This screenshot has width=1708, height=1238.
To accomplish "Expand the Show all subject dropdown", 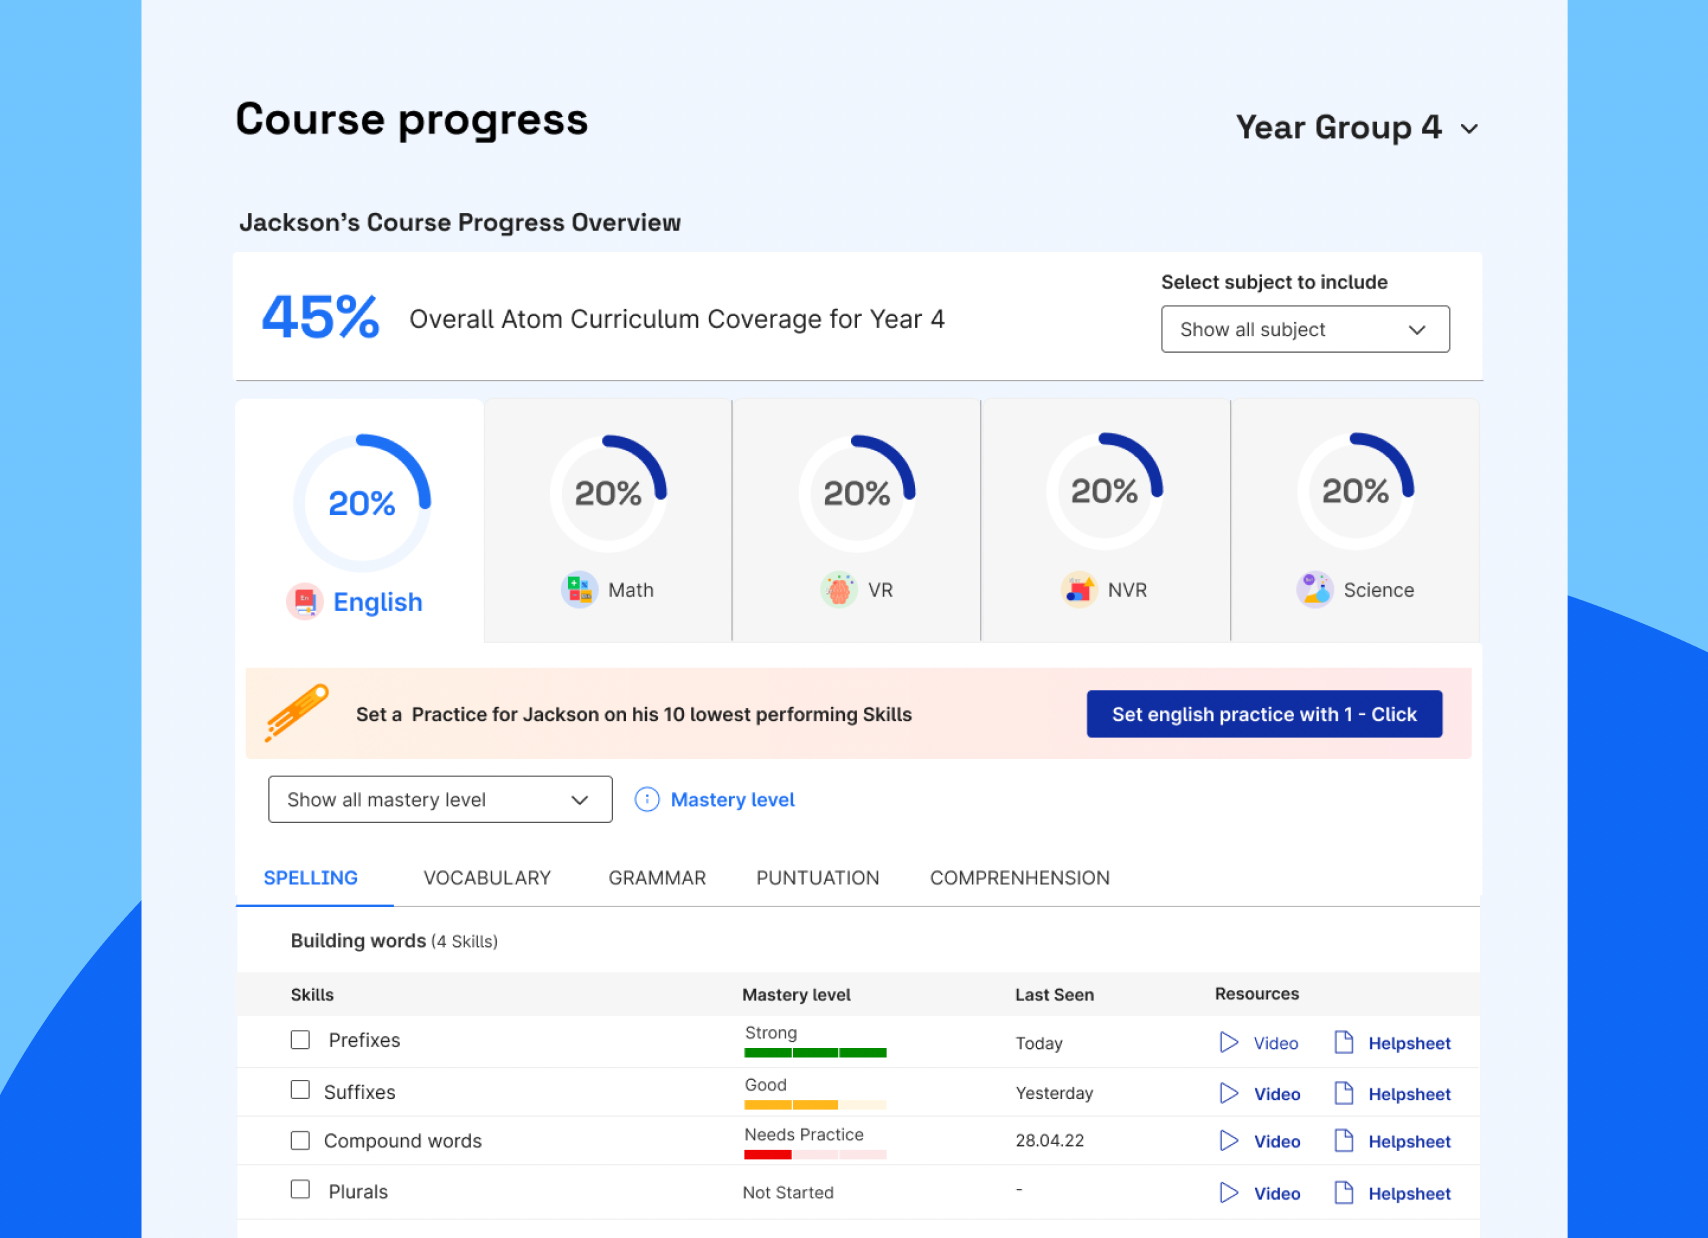I will point(1305,329).
